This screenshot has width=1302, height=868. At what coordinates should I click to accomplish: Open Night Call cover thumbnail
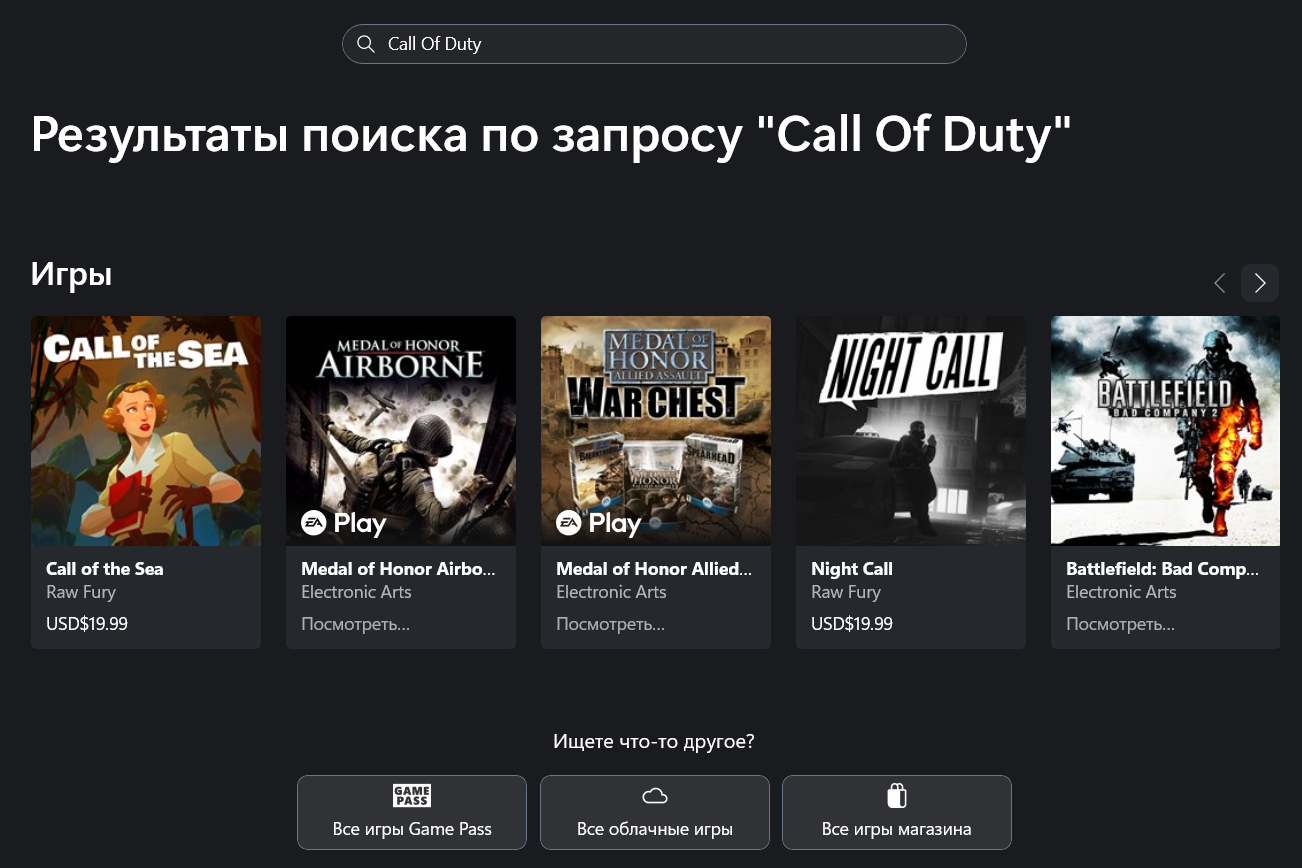click(911, 431)
